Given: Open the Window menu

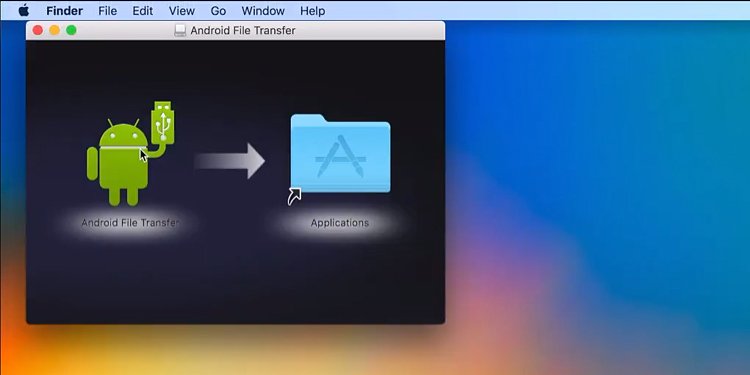Looking at the screenshot, I should click(263, 11).
